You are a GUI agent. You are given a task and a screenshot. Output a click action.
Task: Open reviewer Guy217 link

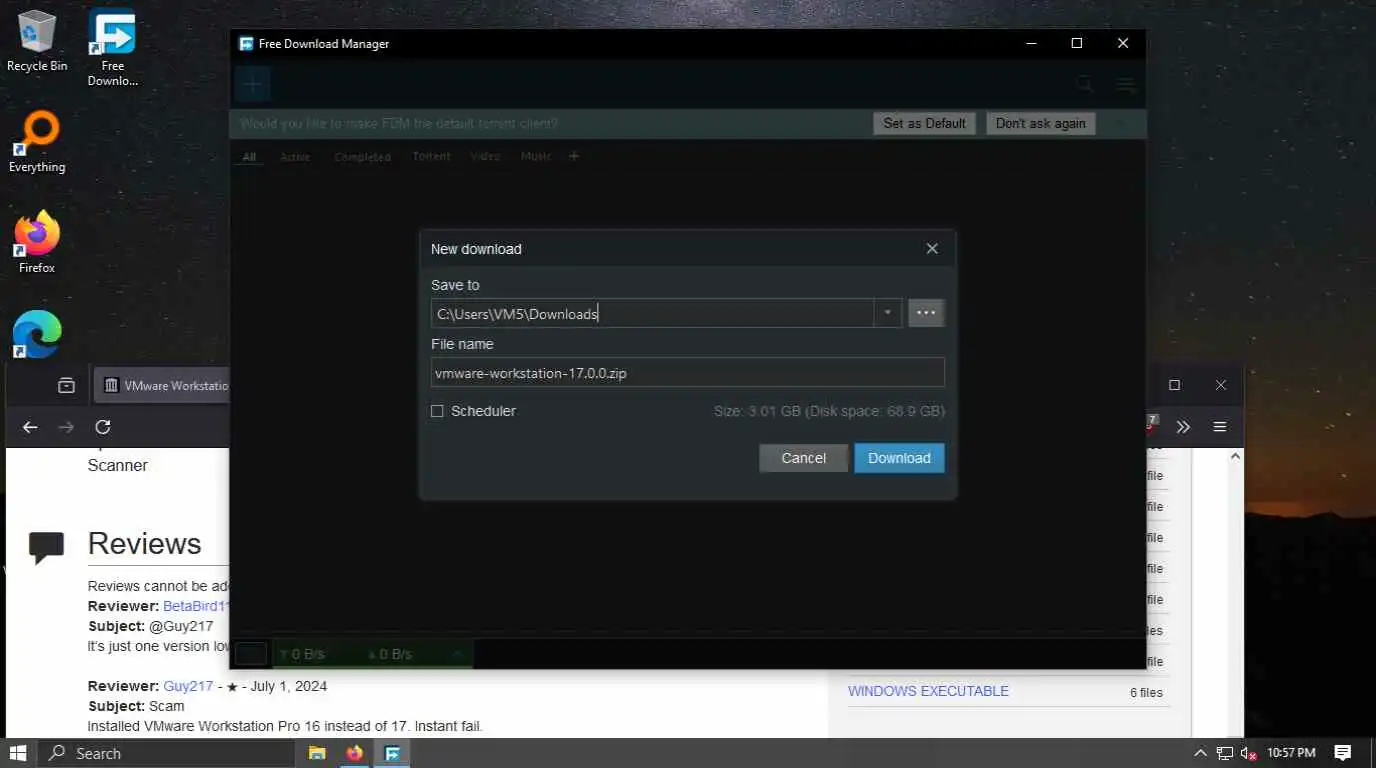coord(188,686)
